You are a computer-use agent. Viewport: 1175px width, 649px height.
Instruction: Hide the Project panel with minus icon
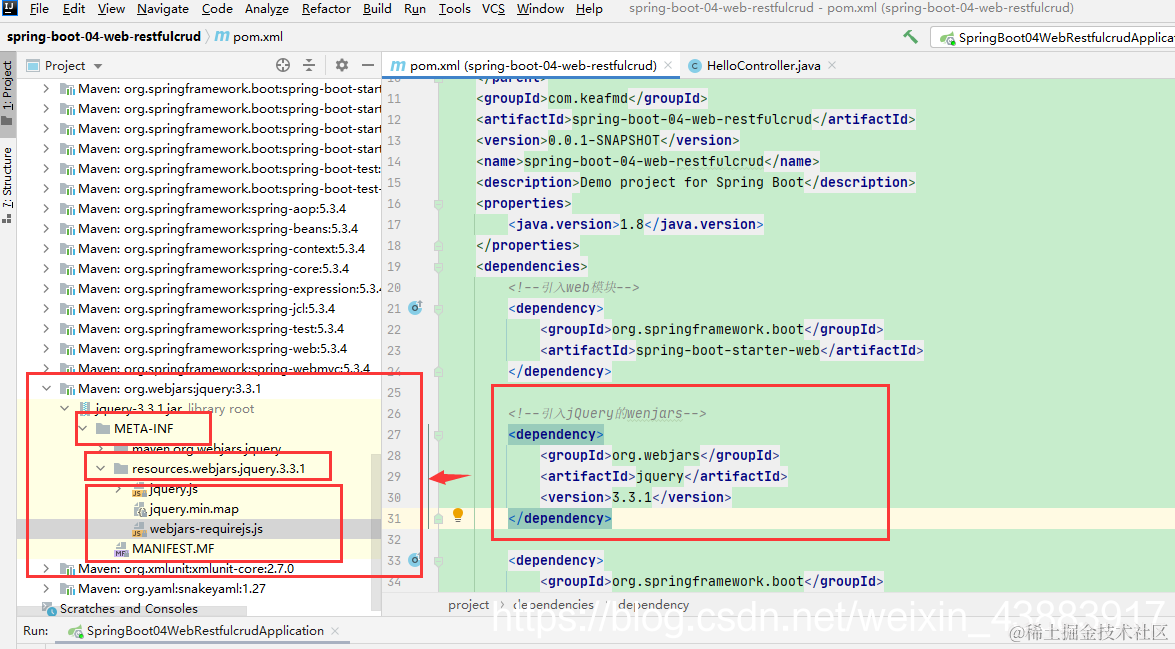368,65
